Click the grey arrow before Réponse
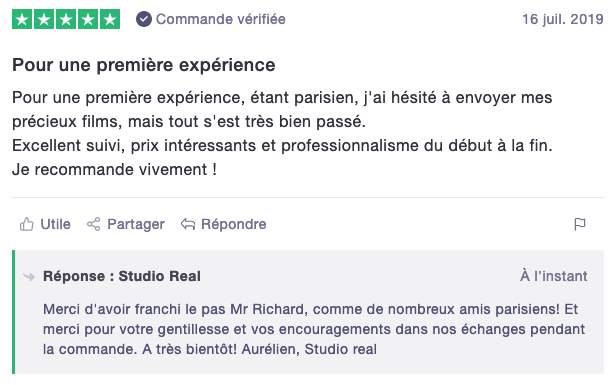Screen dimensions: 613x385 [x=29, y=277]
